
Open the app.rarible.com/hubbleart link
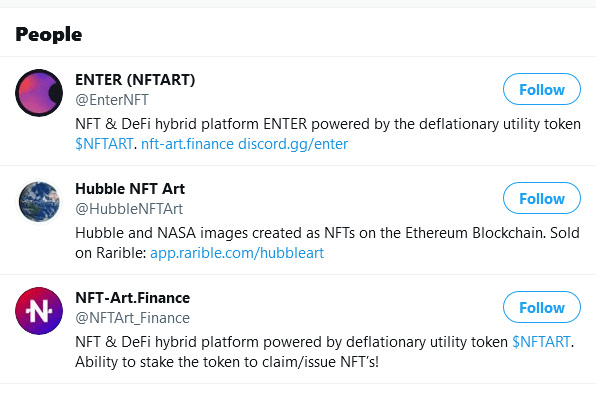coord(237,253)
